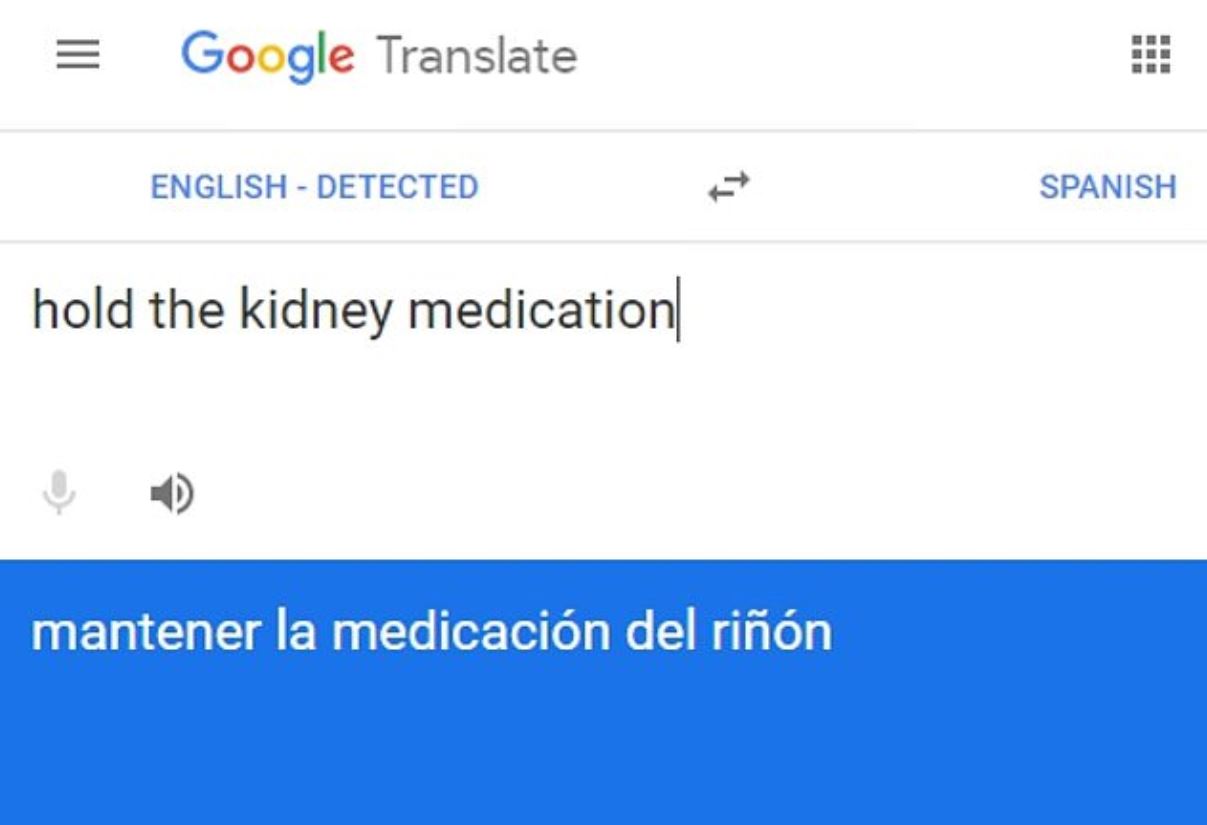
Task: Swap source and target languages
Action: pos(729,187)
